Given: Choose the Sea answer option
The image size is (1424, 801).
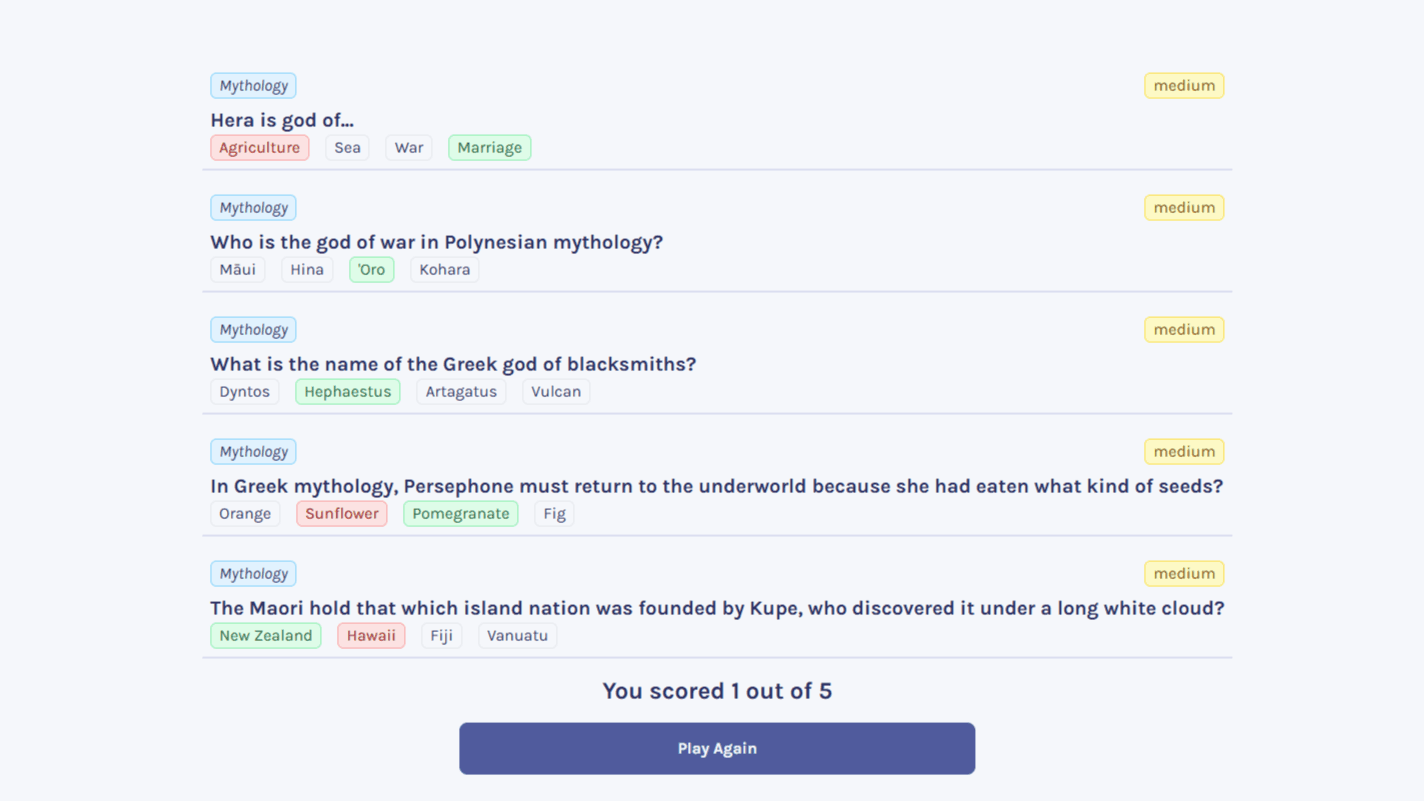Looking at the screenshot, I should pos(347,147).
